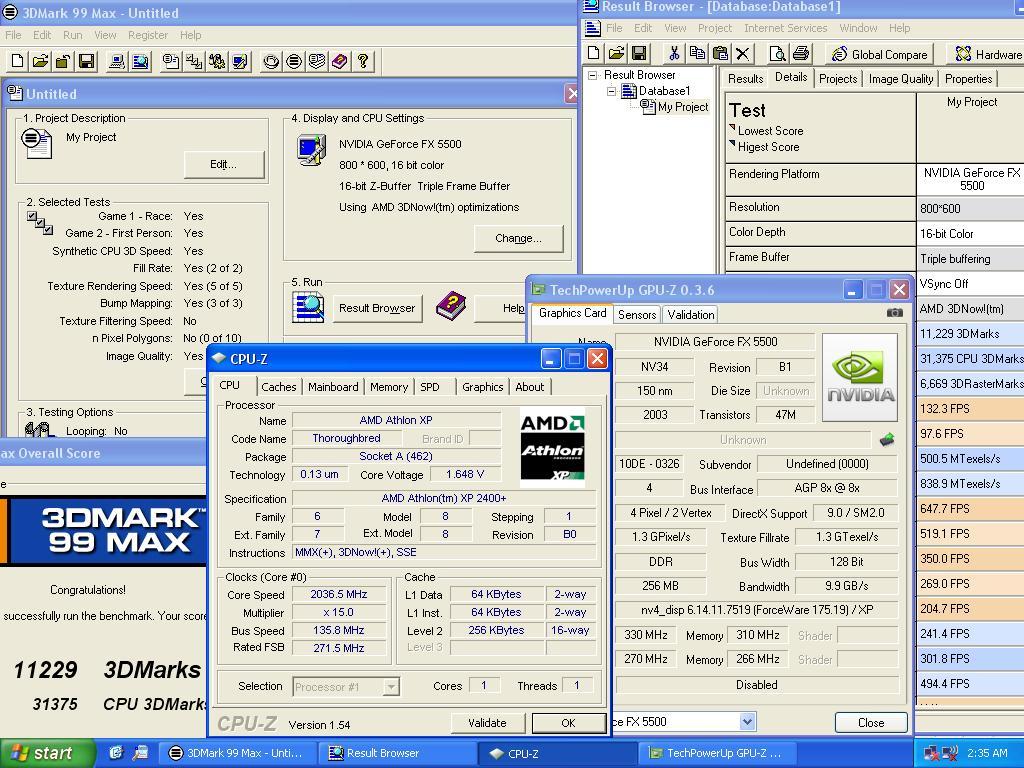Click Result Browser button in Run section

(377, 308)
